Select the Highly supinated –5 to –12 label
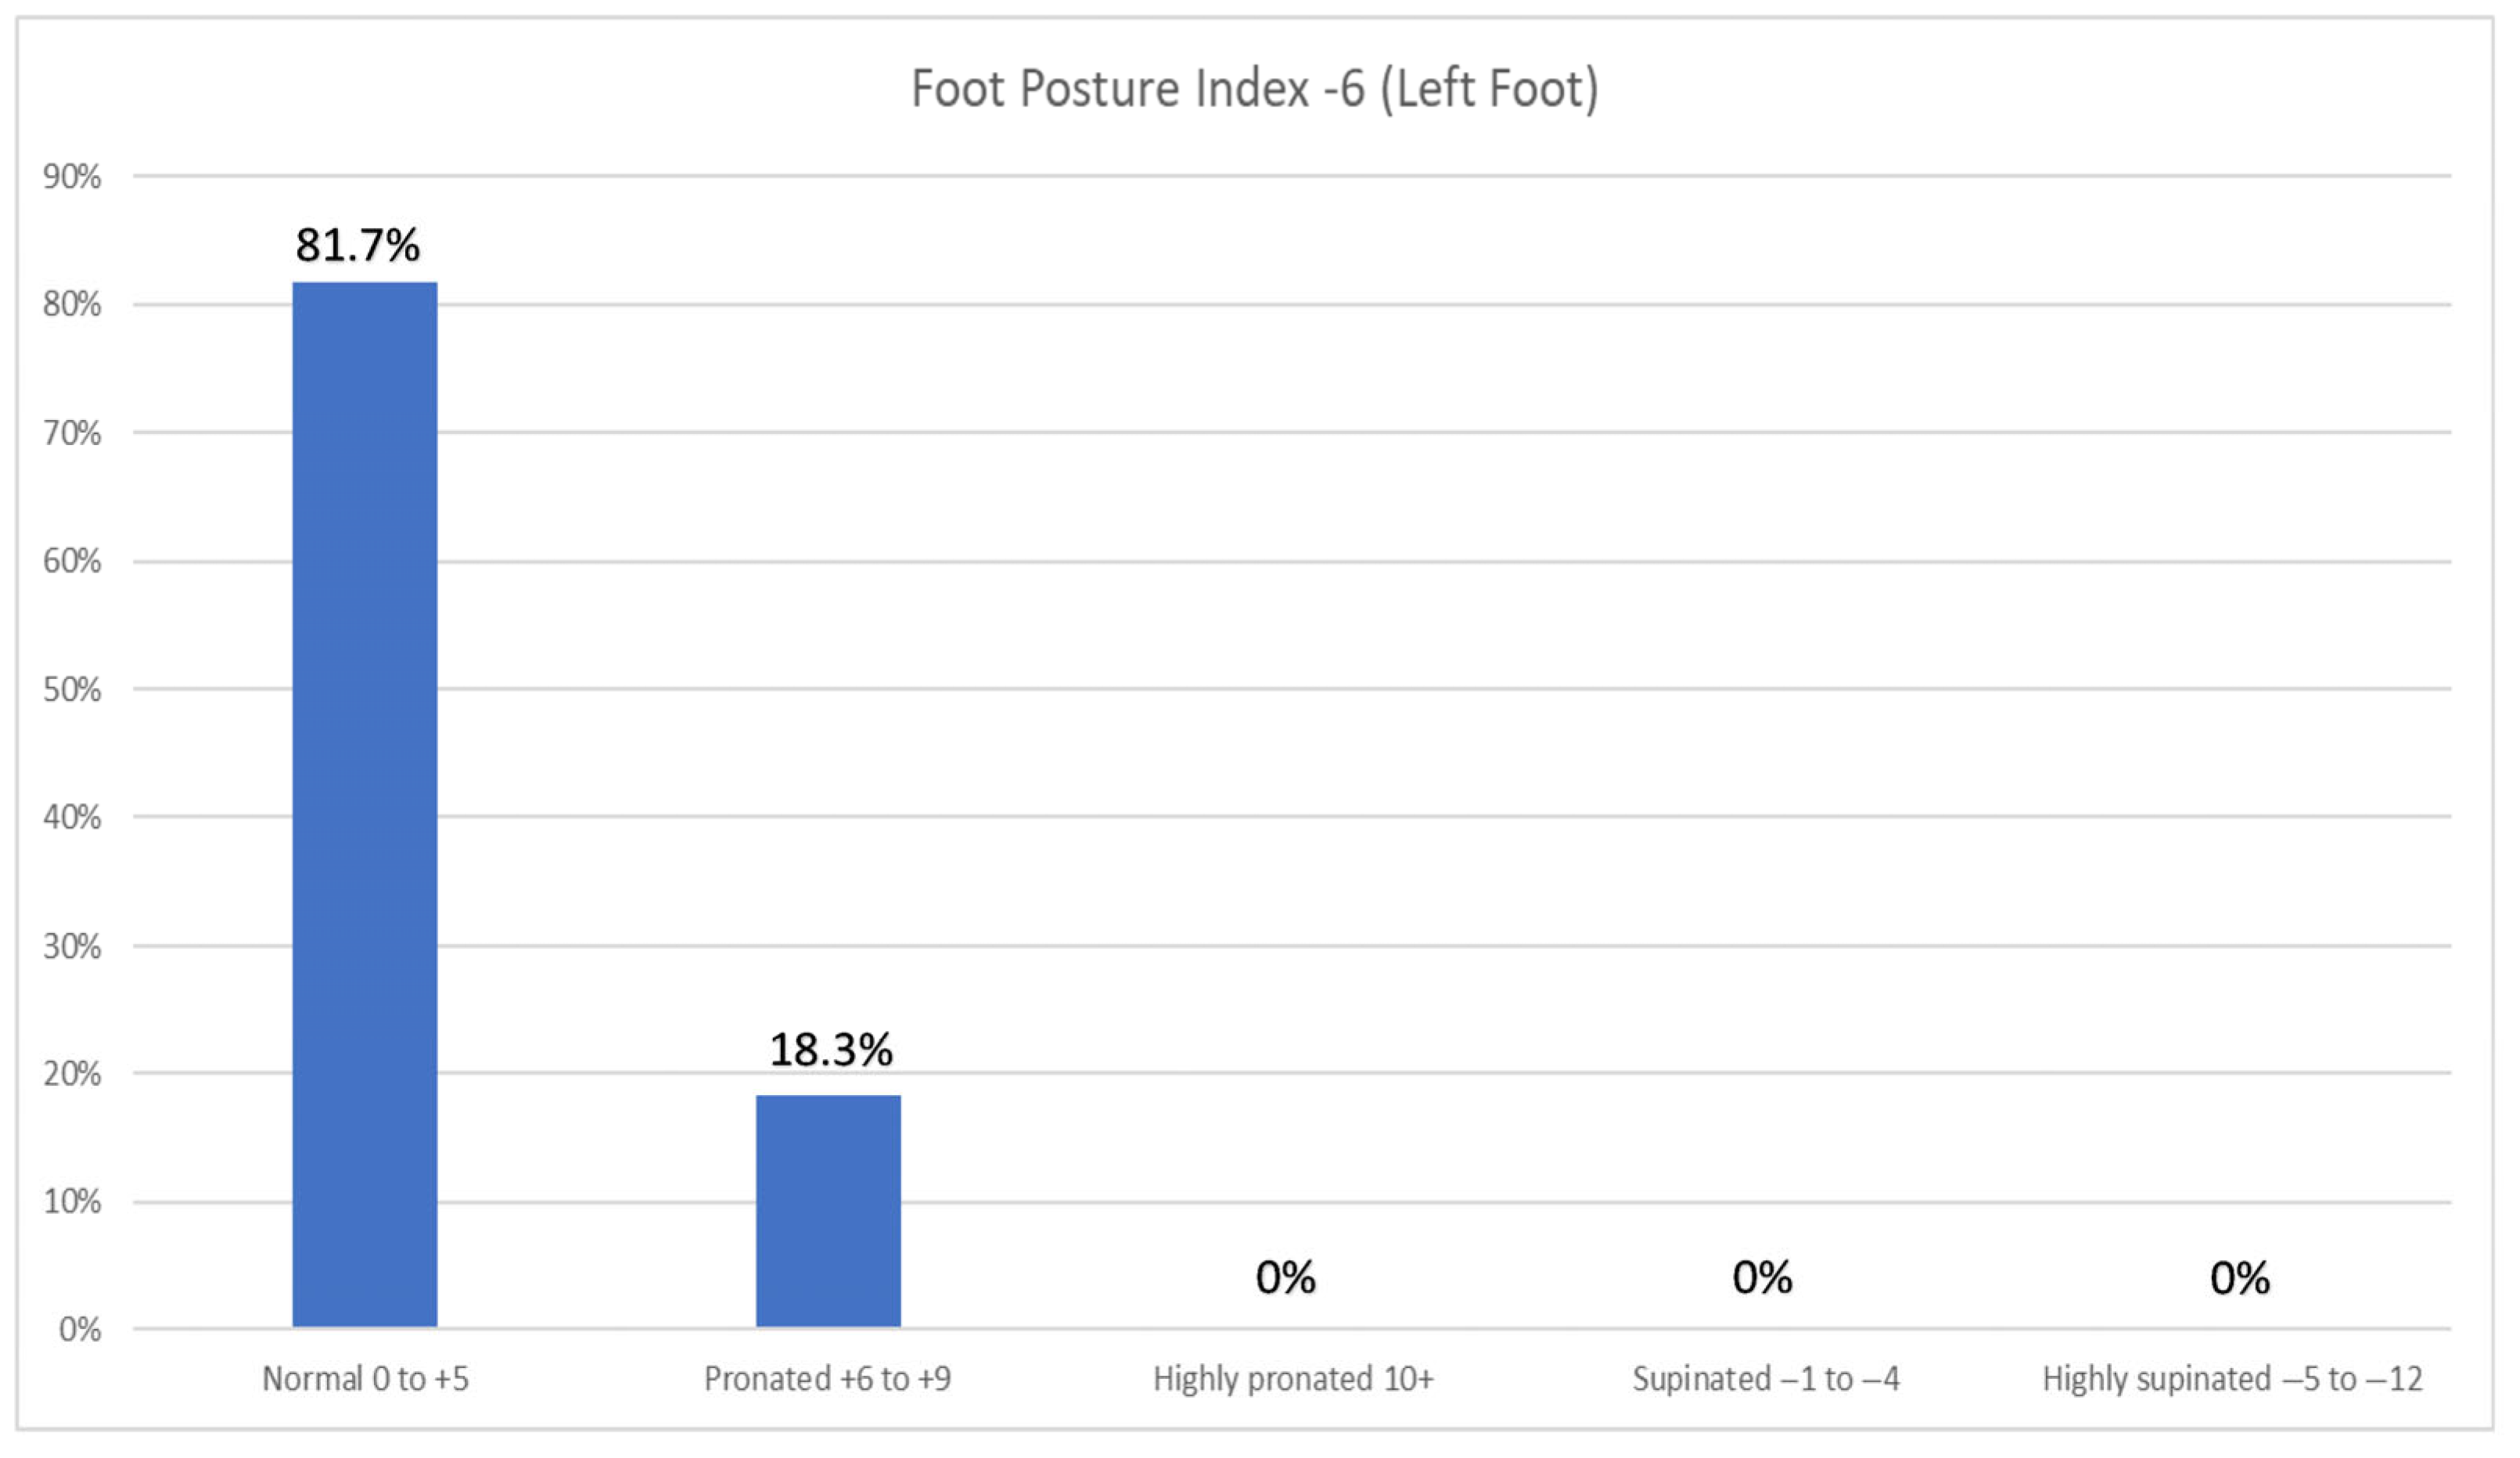This screenshot has width=2520, height=1458. 2232,1379
